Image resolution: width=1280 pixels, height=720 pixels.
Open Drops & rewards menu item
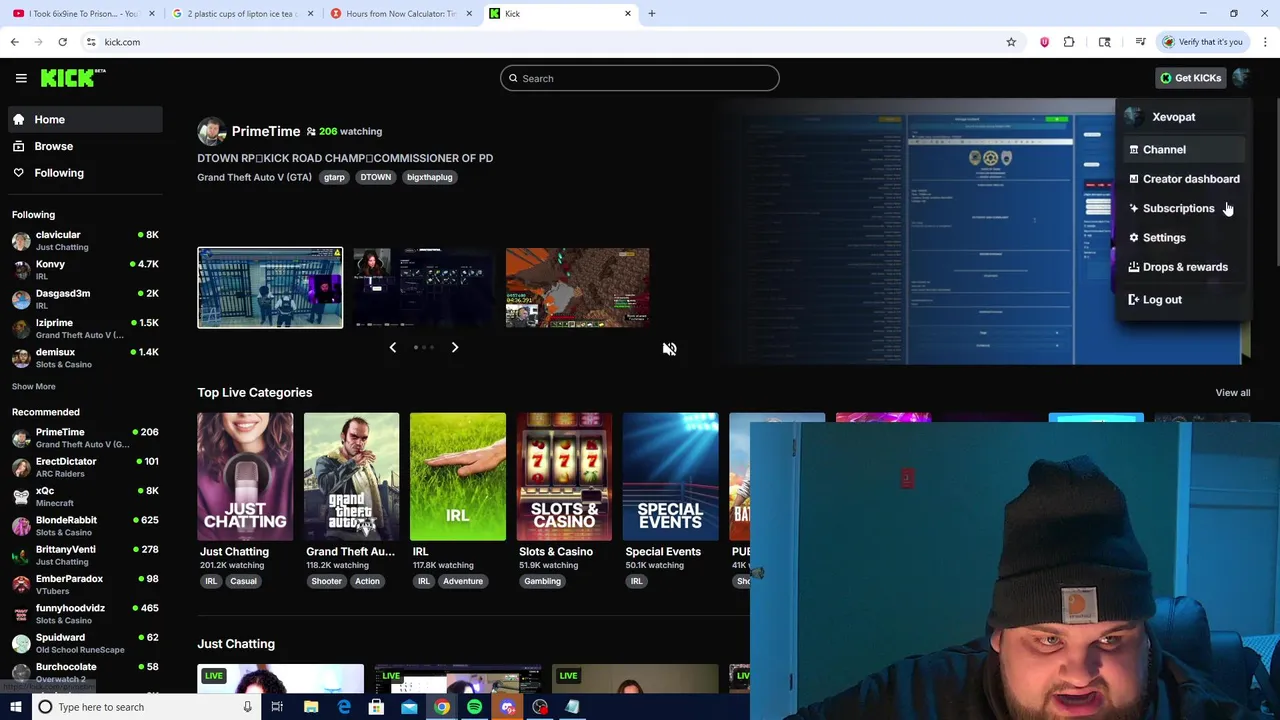tap(1182, 267)
